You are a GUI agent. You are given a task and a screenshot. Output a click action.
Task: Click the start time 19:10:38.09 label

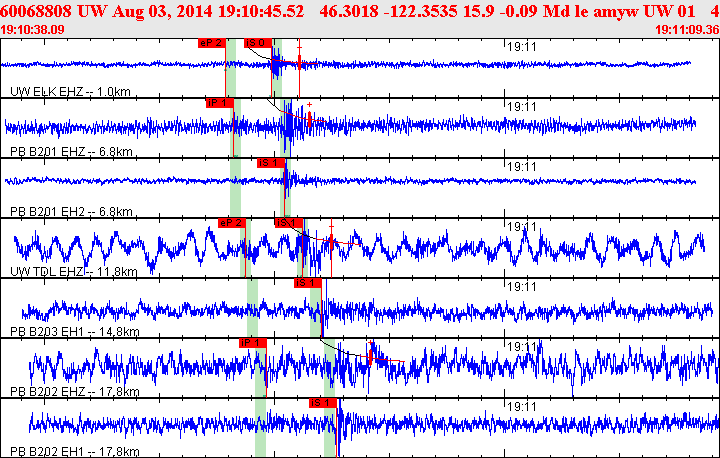[x=33, y=30]
